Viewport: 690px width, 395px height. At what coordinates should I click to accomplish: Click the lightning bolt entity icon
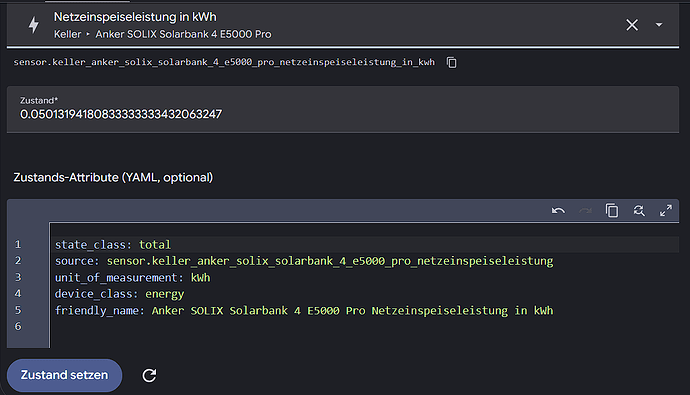(33, 25)
